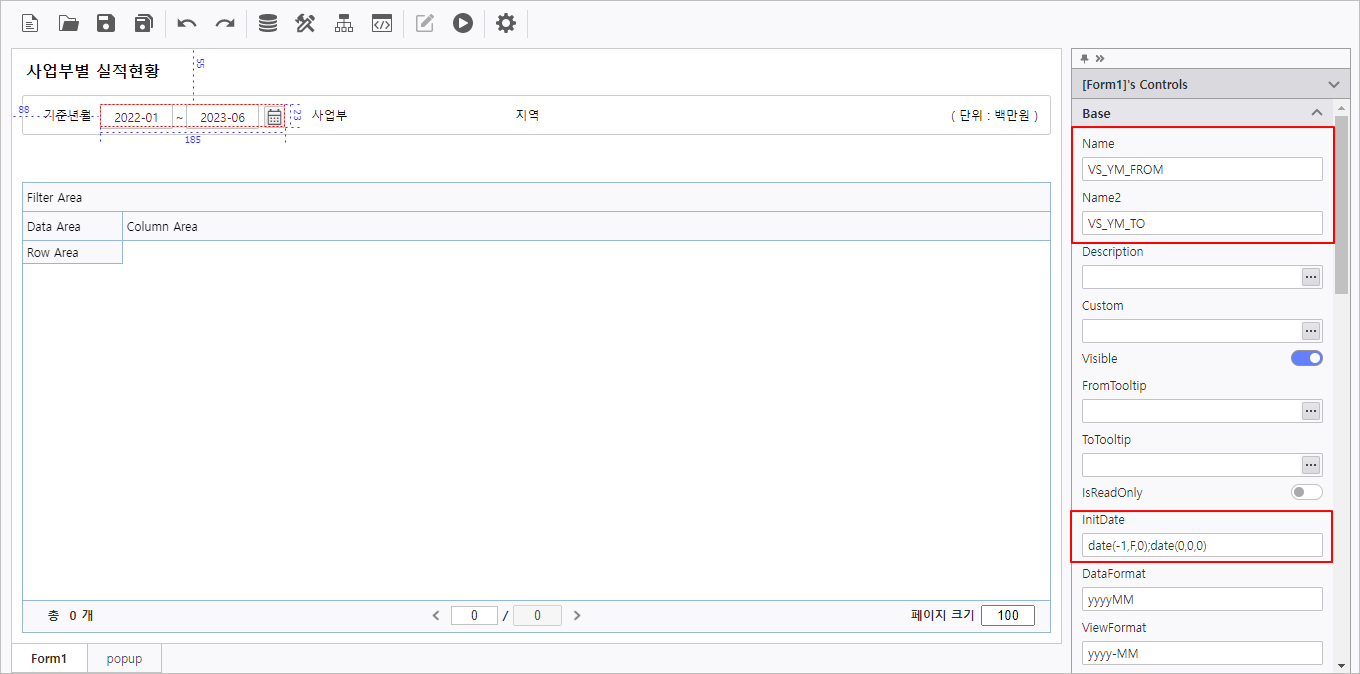Undo the last action
Screen dimensions: 1360x674
187,23
